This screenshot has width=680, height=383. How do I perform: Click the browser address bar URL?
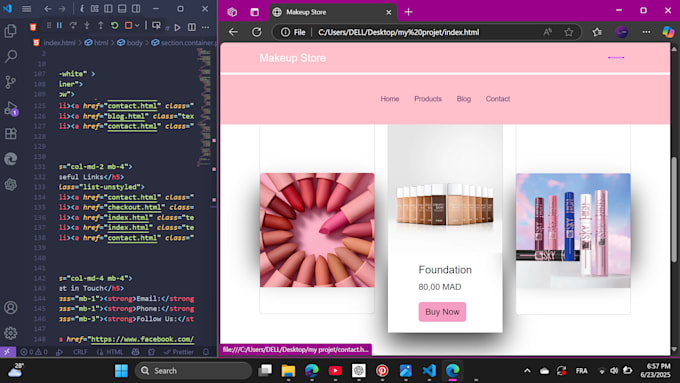(x=399, y=32)
